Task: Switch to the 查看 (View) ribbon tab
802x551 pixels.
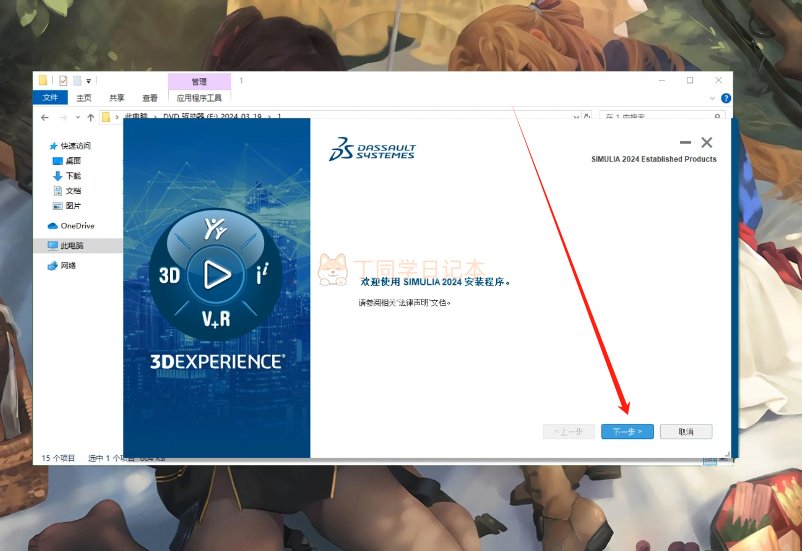Action: (x=150, y=98)
